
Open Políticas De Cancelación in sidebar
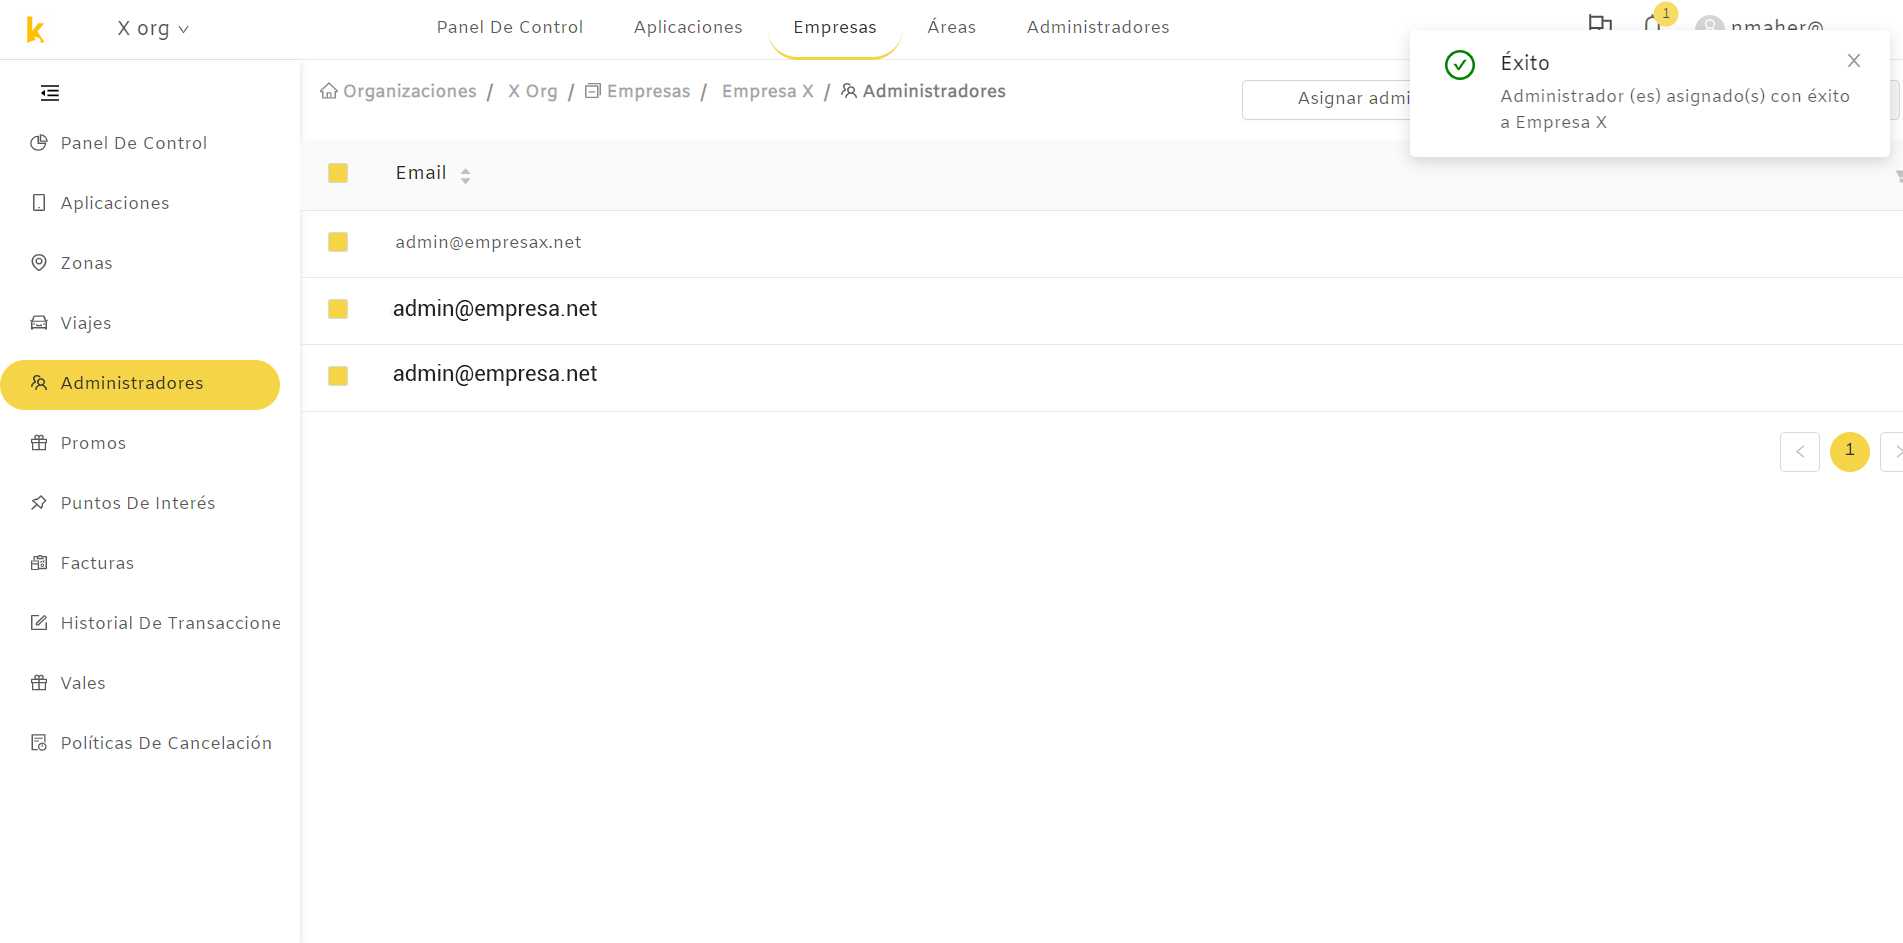166,743
